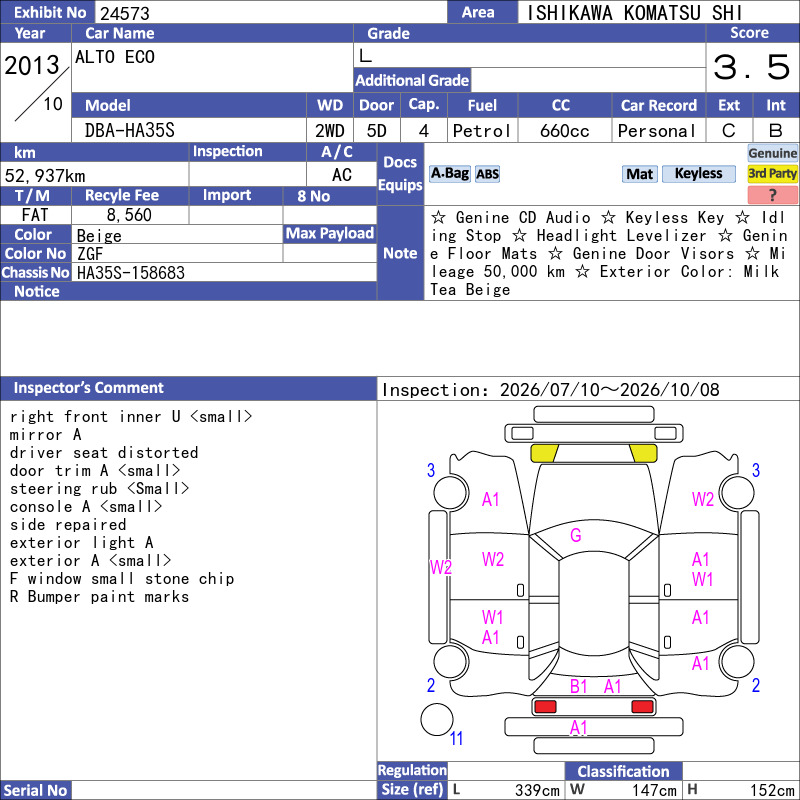Click the B1 mark on the rear
Viewport: 800px width, 800px height.
(x=579, y=687)
